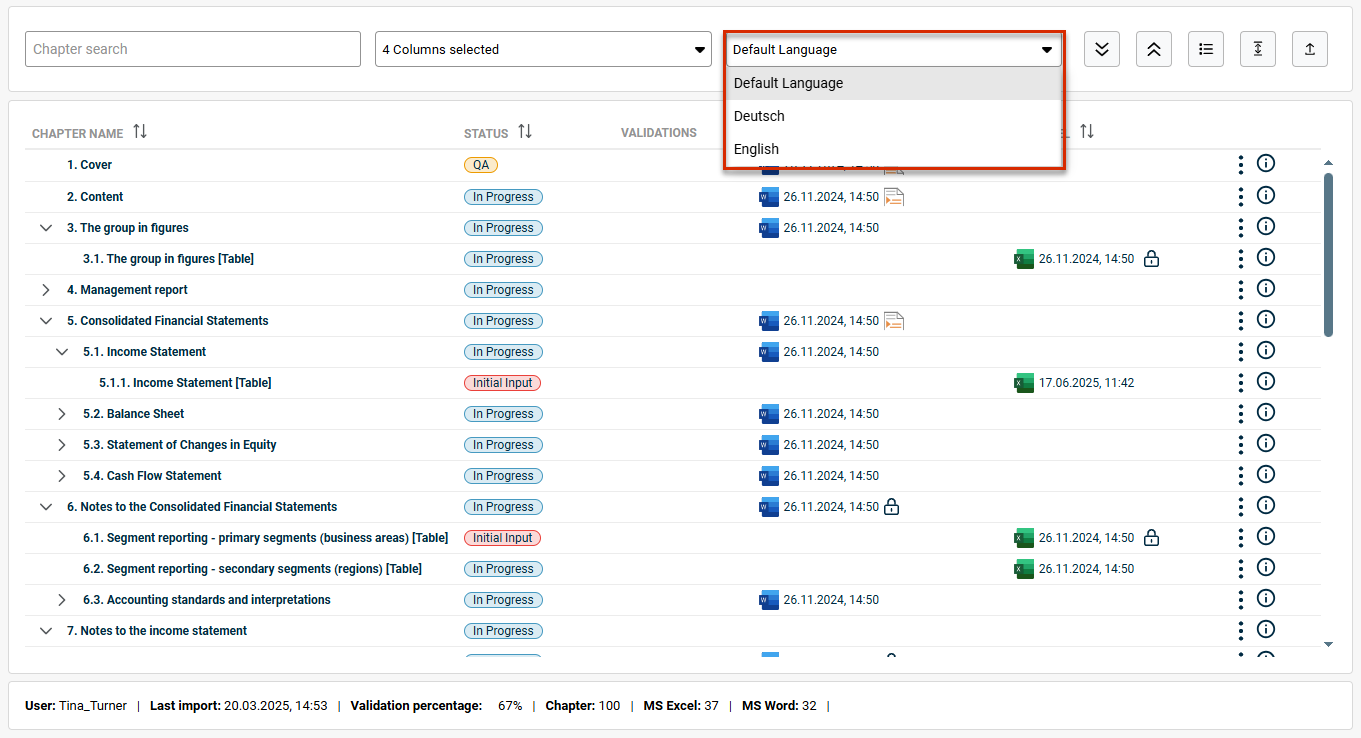Expand 4. Management report chapter
The height and width of the screenshot is (738, 1361).
tap(46, 290)
